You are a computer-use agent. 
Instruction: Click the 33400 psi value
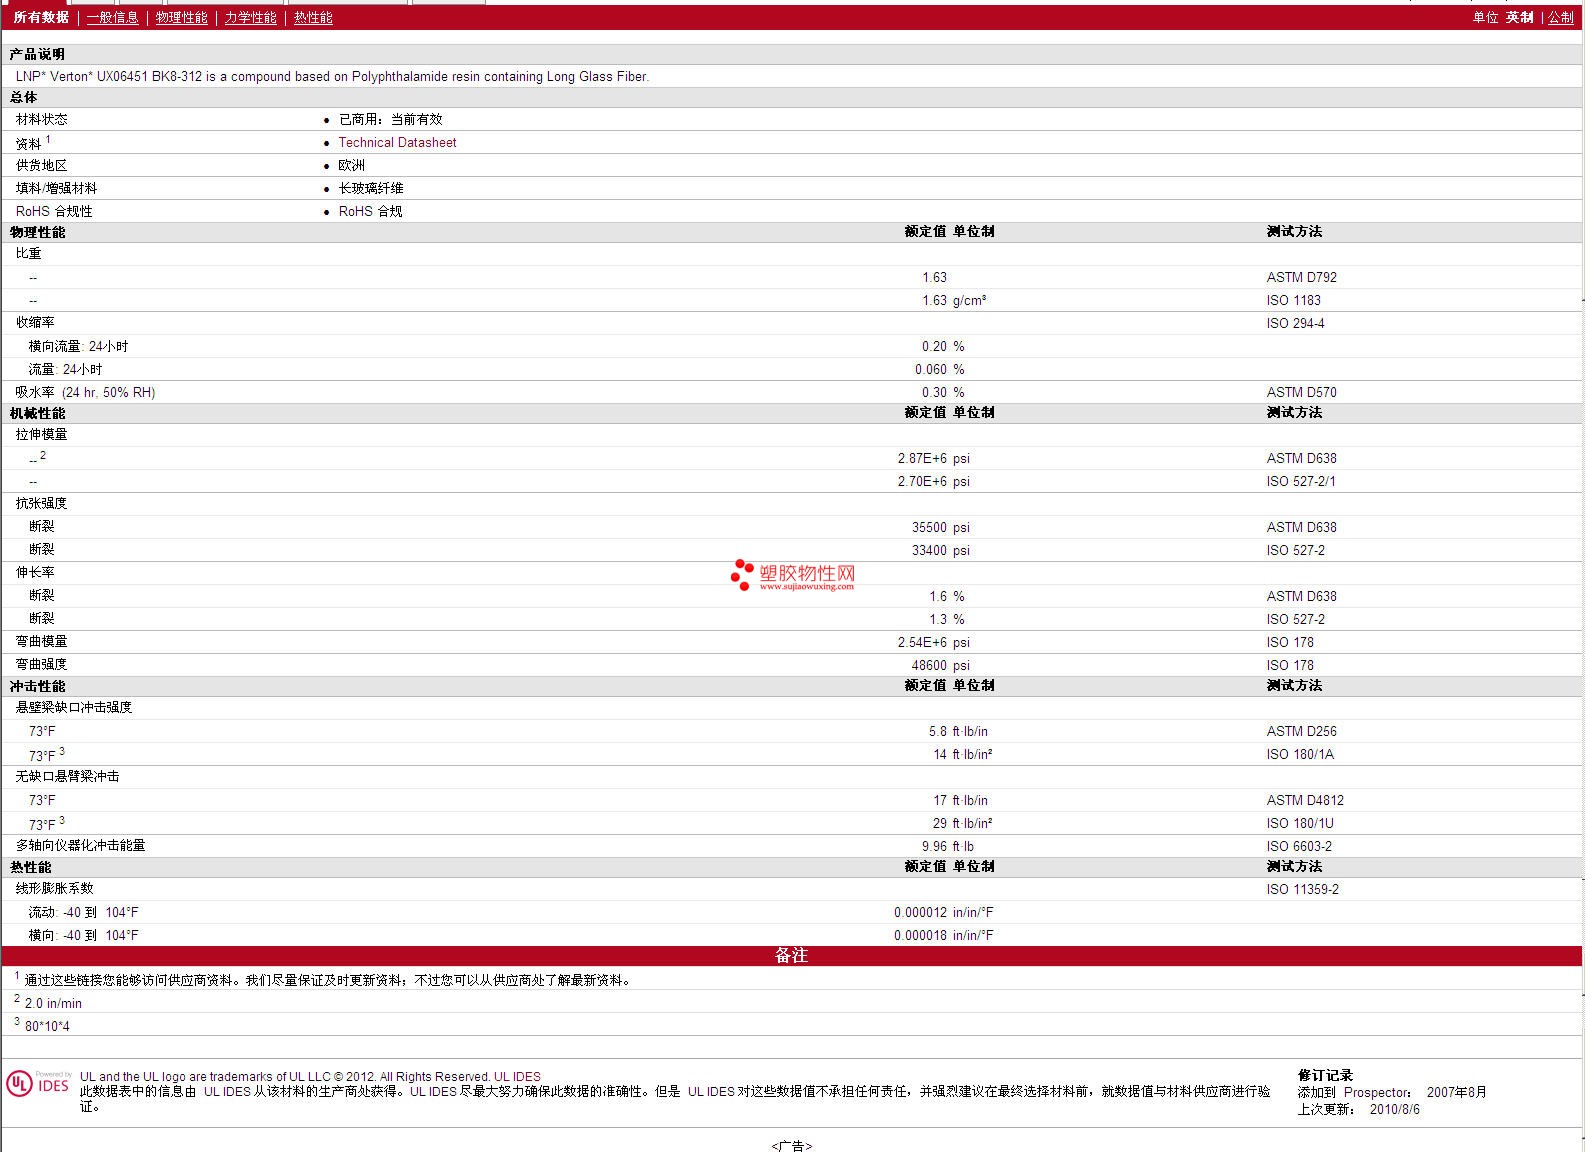tap(940, 550)
